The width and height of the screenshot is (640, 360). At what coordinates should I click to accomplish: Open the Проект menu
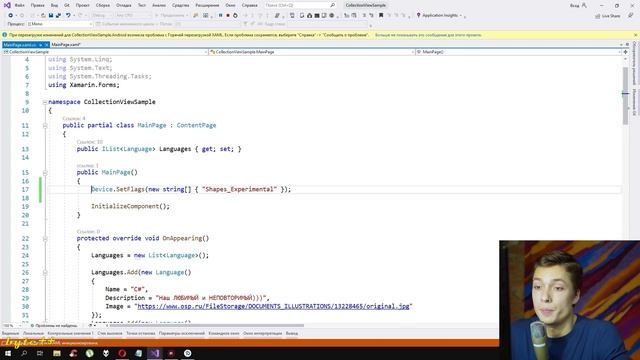pos(82,5)
